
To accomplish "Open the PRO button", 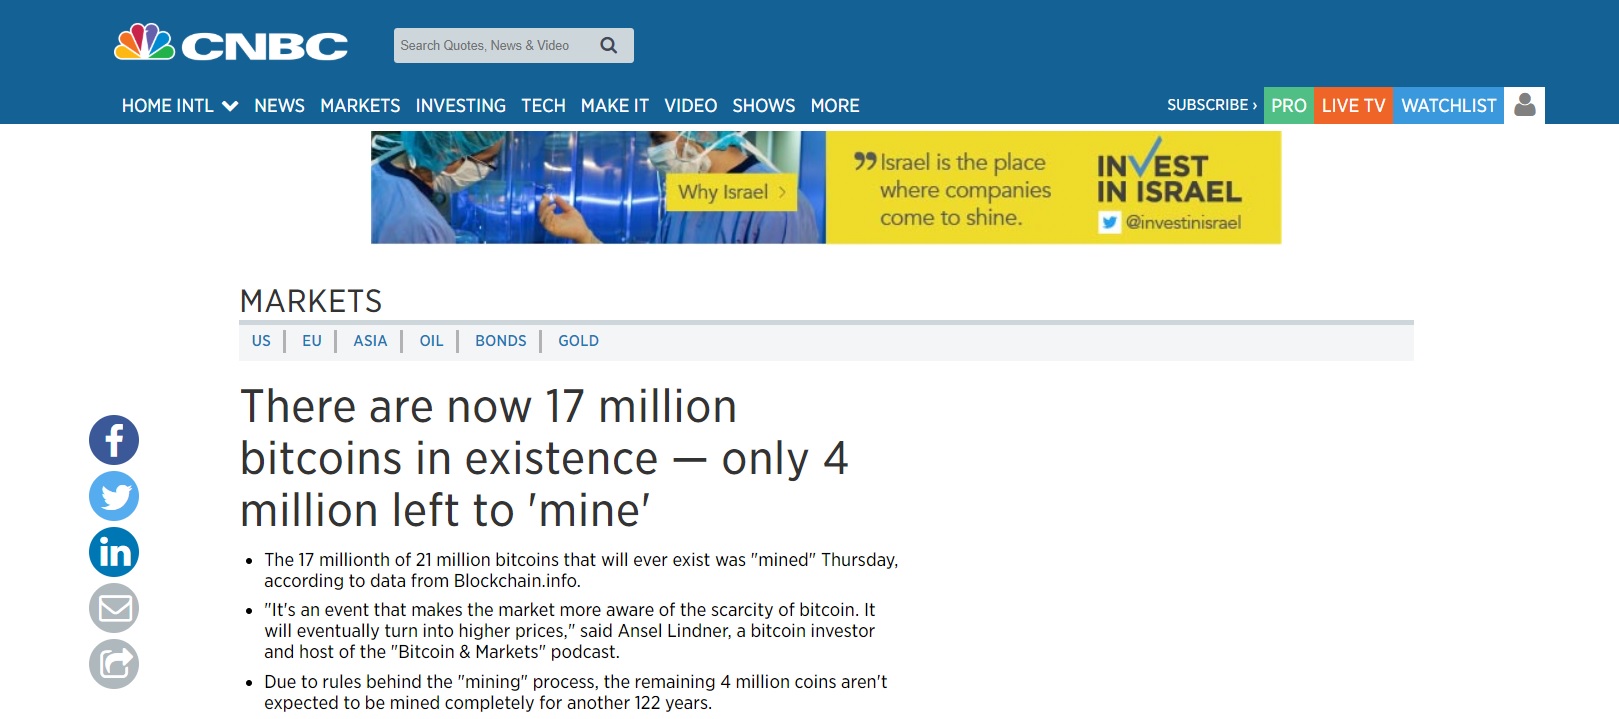I will (x=1289, y=105).
